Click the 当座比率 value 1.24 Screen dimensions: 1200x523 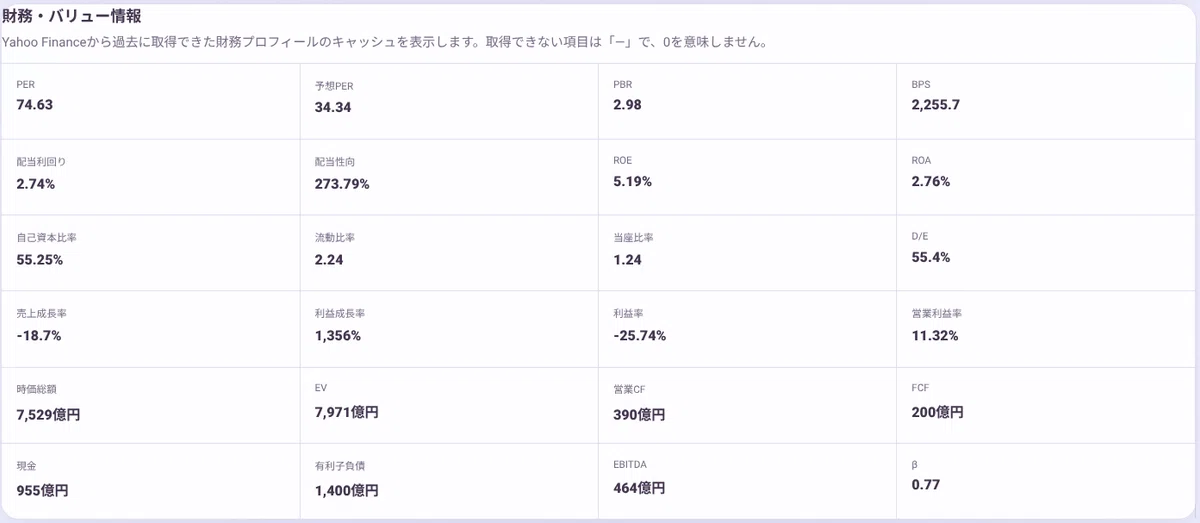627,259
